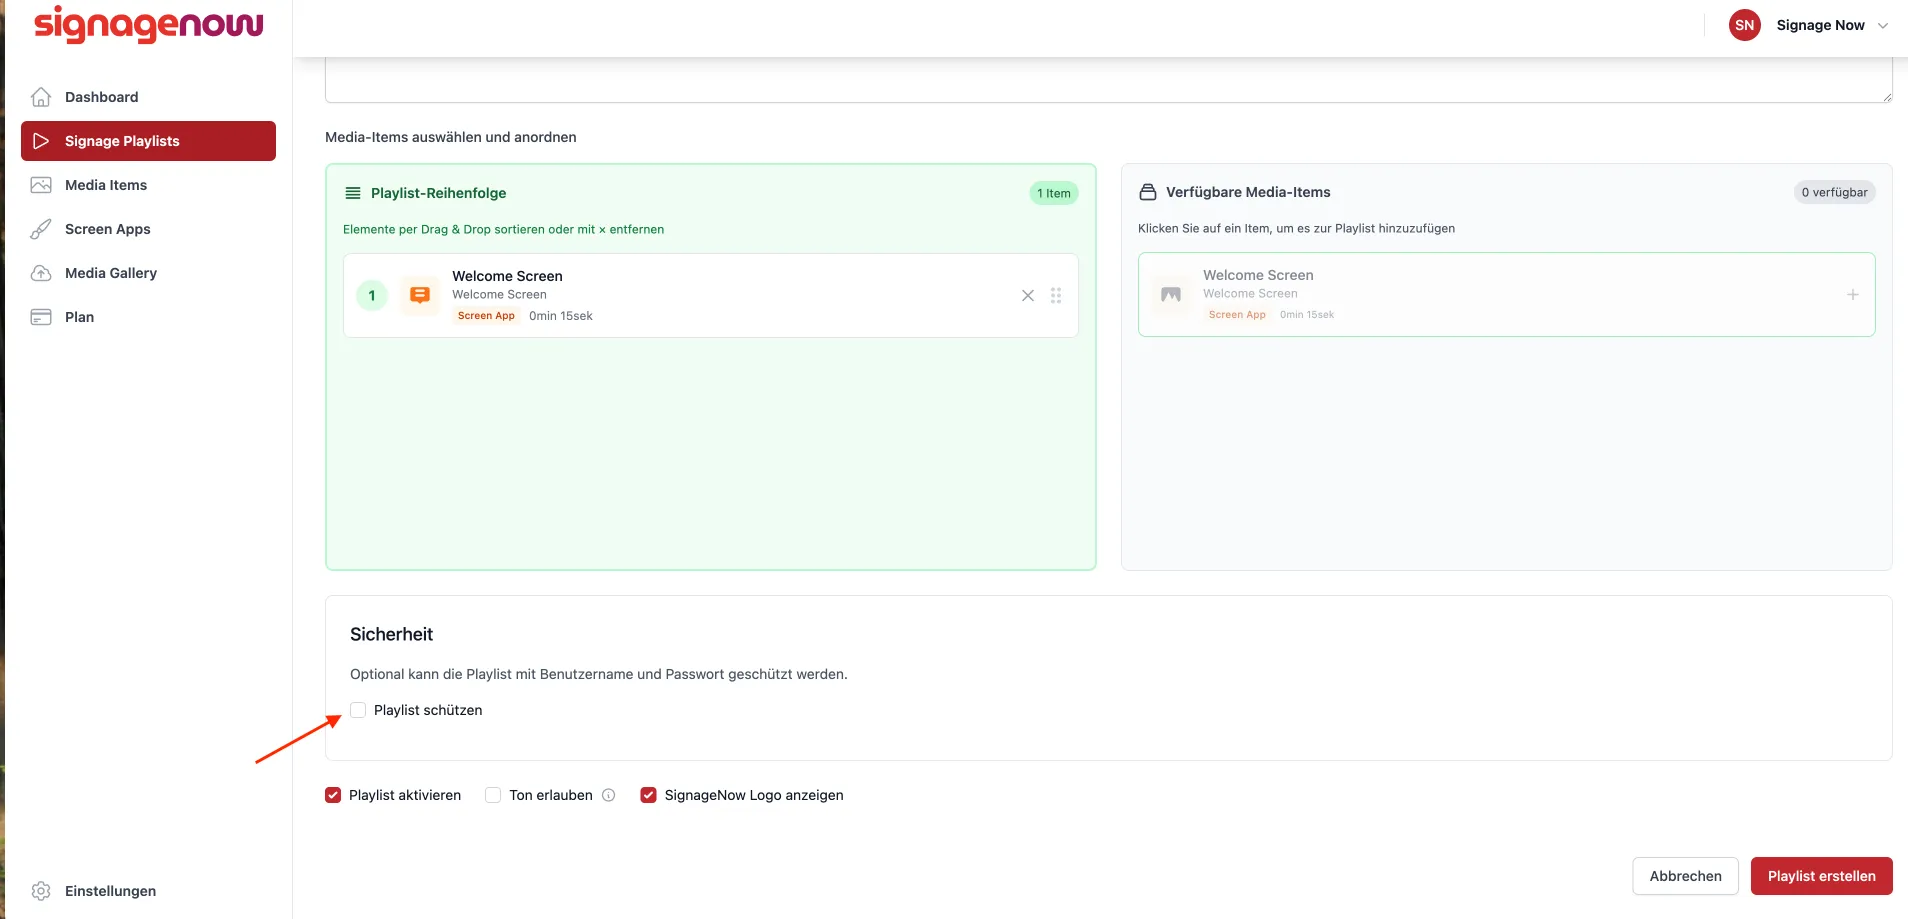Open Einstellungen gear icon
This screenshot has width=1908, height=919.
(x=41, y=891)
